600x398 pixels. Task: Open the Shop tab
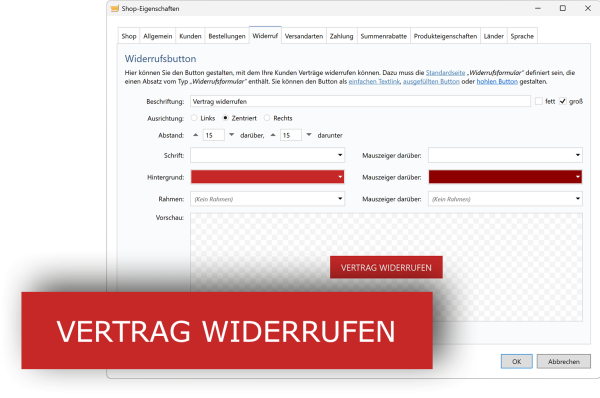[x=129, y=36]
